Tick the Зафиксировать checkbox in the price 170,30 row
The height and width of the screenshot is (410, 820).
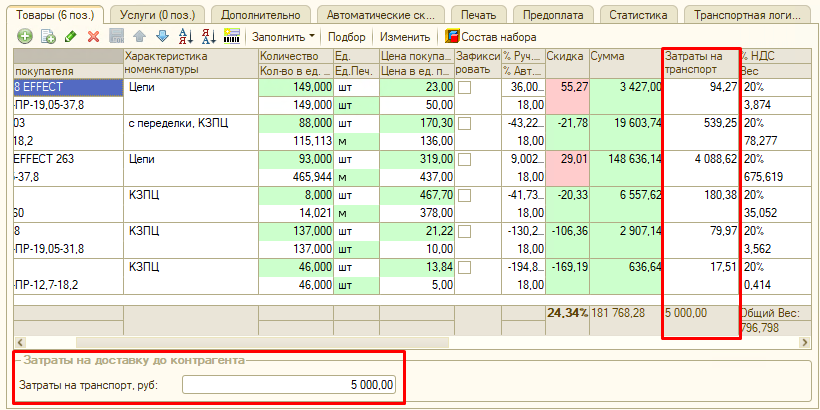coord(464,123)
